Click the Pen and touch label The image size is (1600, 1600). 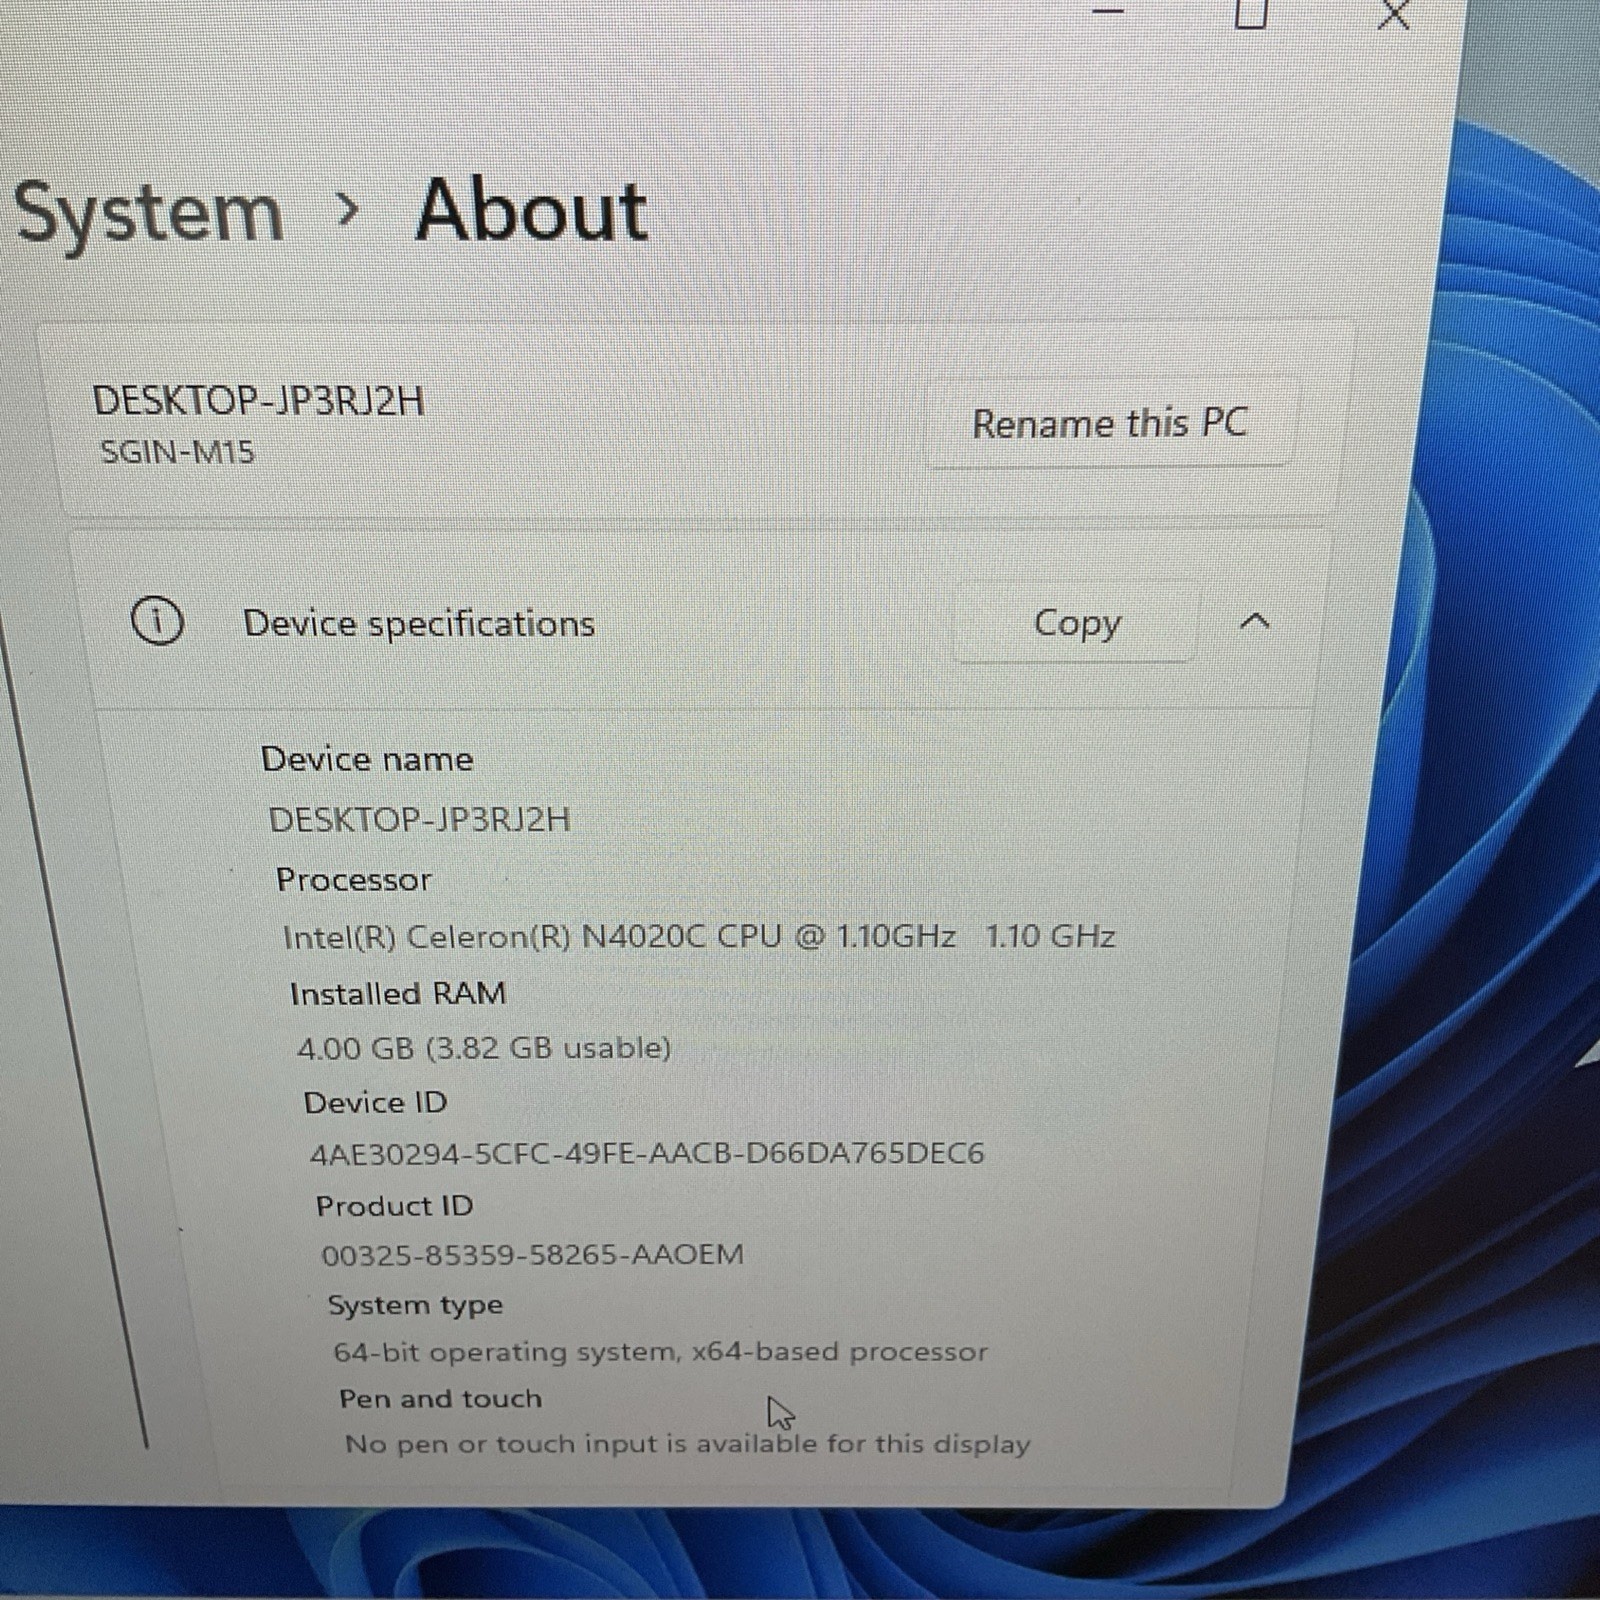[441, 1398]
